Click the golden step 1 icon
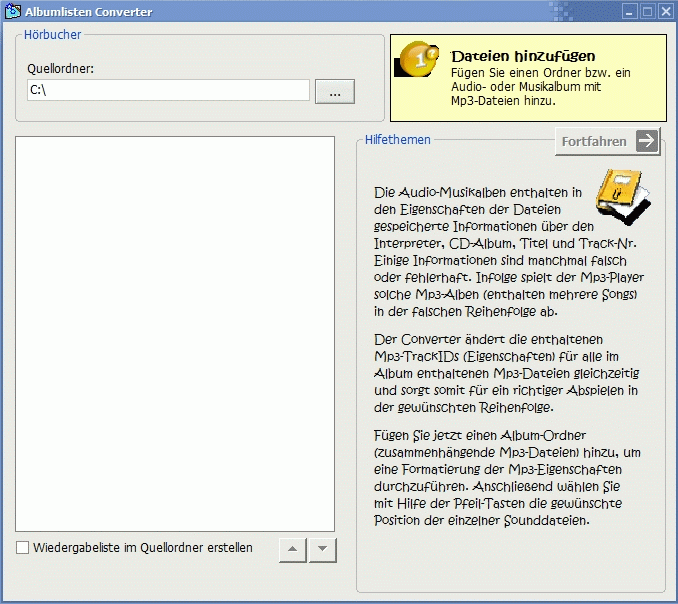678x604 pixels. click(417, 61)
